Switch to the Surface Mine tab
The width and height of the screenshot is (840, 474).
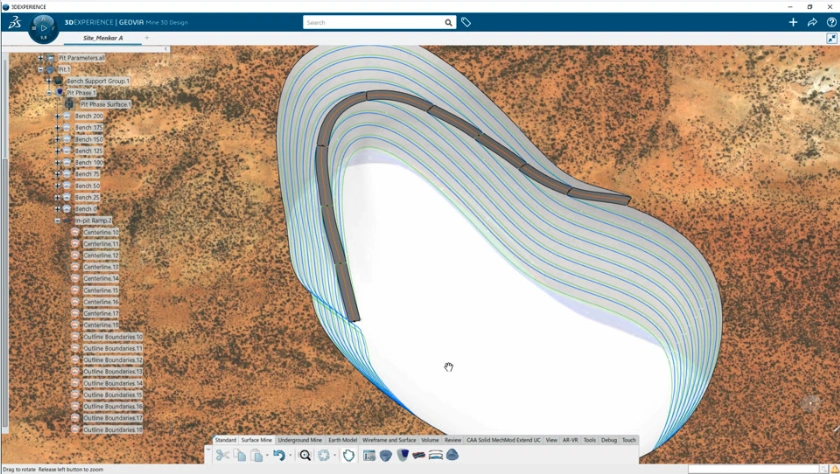[x=257, y=440]
